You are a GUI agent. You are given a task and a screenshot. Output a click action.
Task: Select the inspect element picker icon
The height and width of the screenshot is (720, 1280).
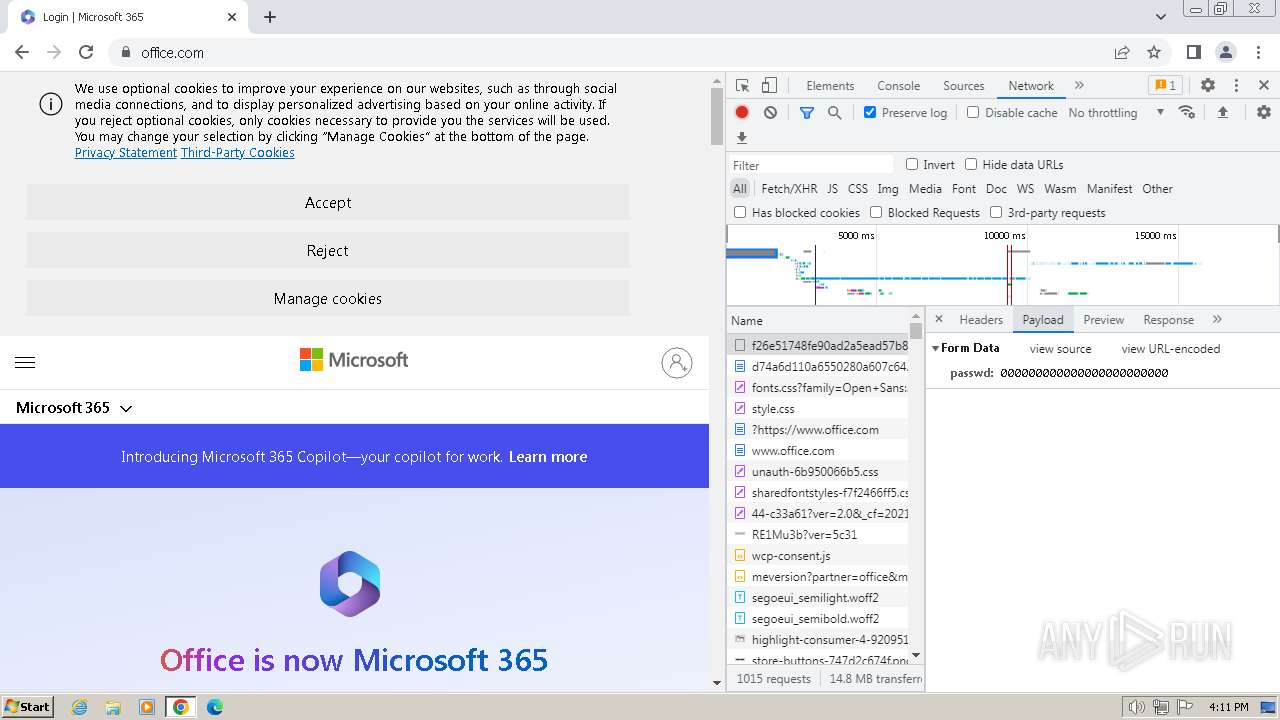742,86
